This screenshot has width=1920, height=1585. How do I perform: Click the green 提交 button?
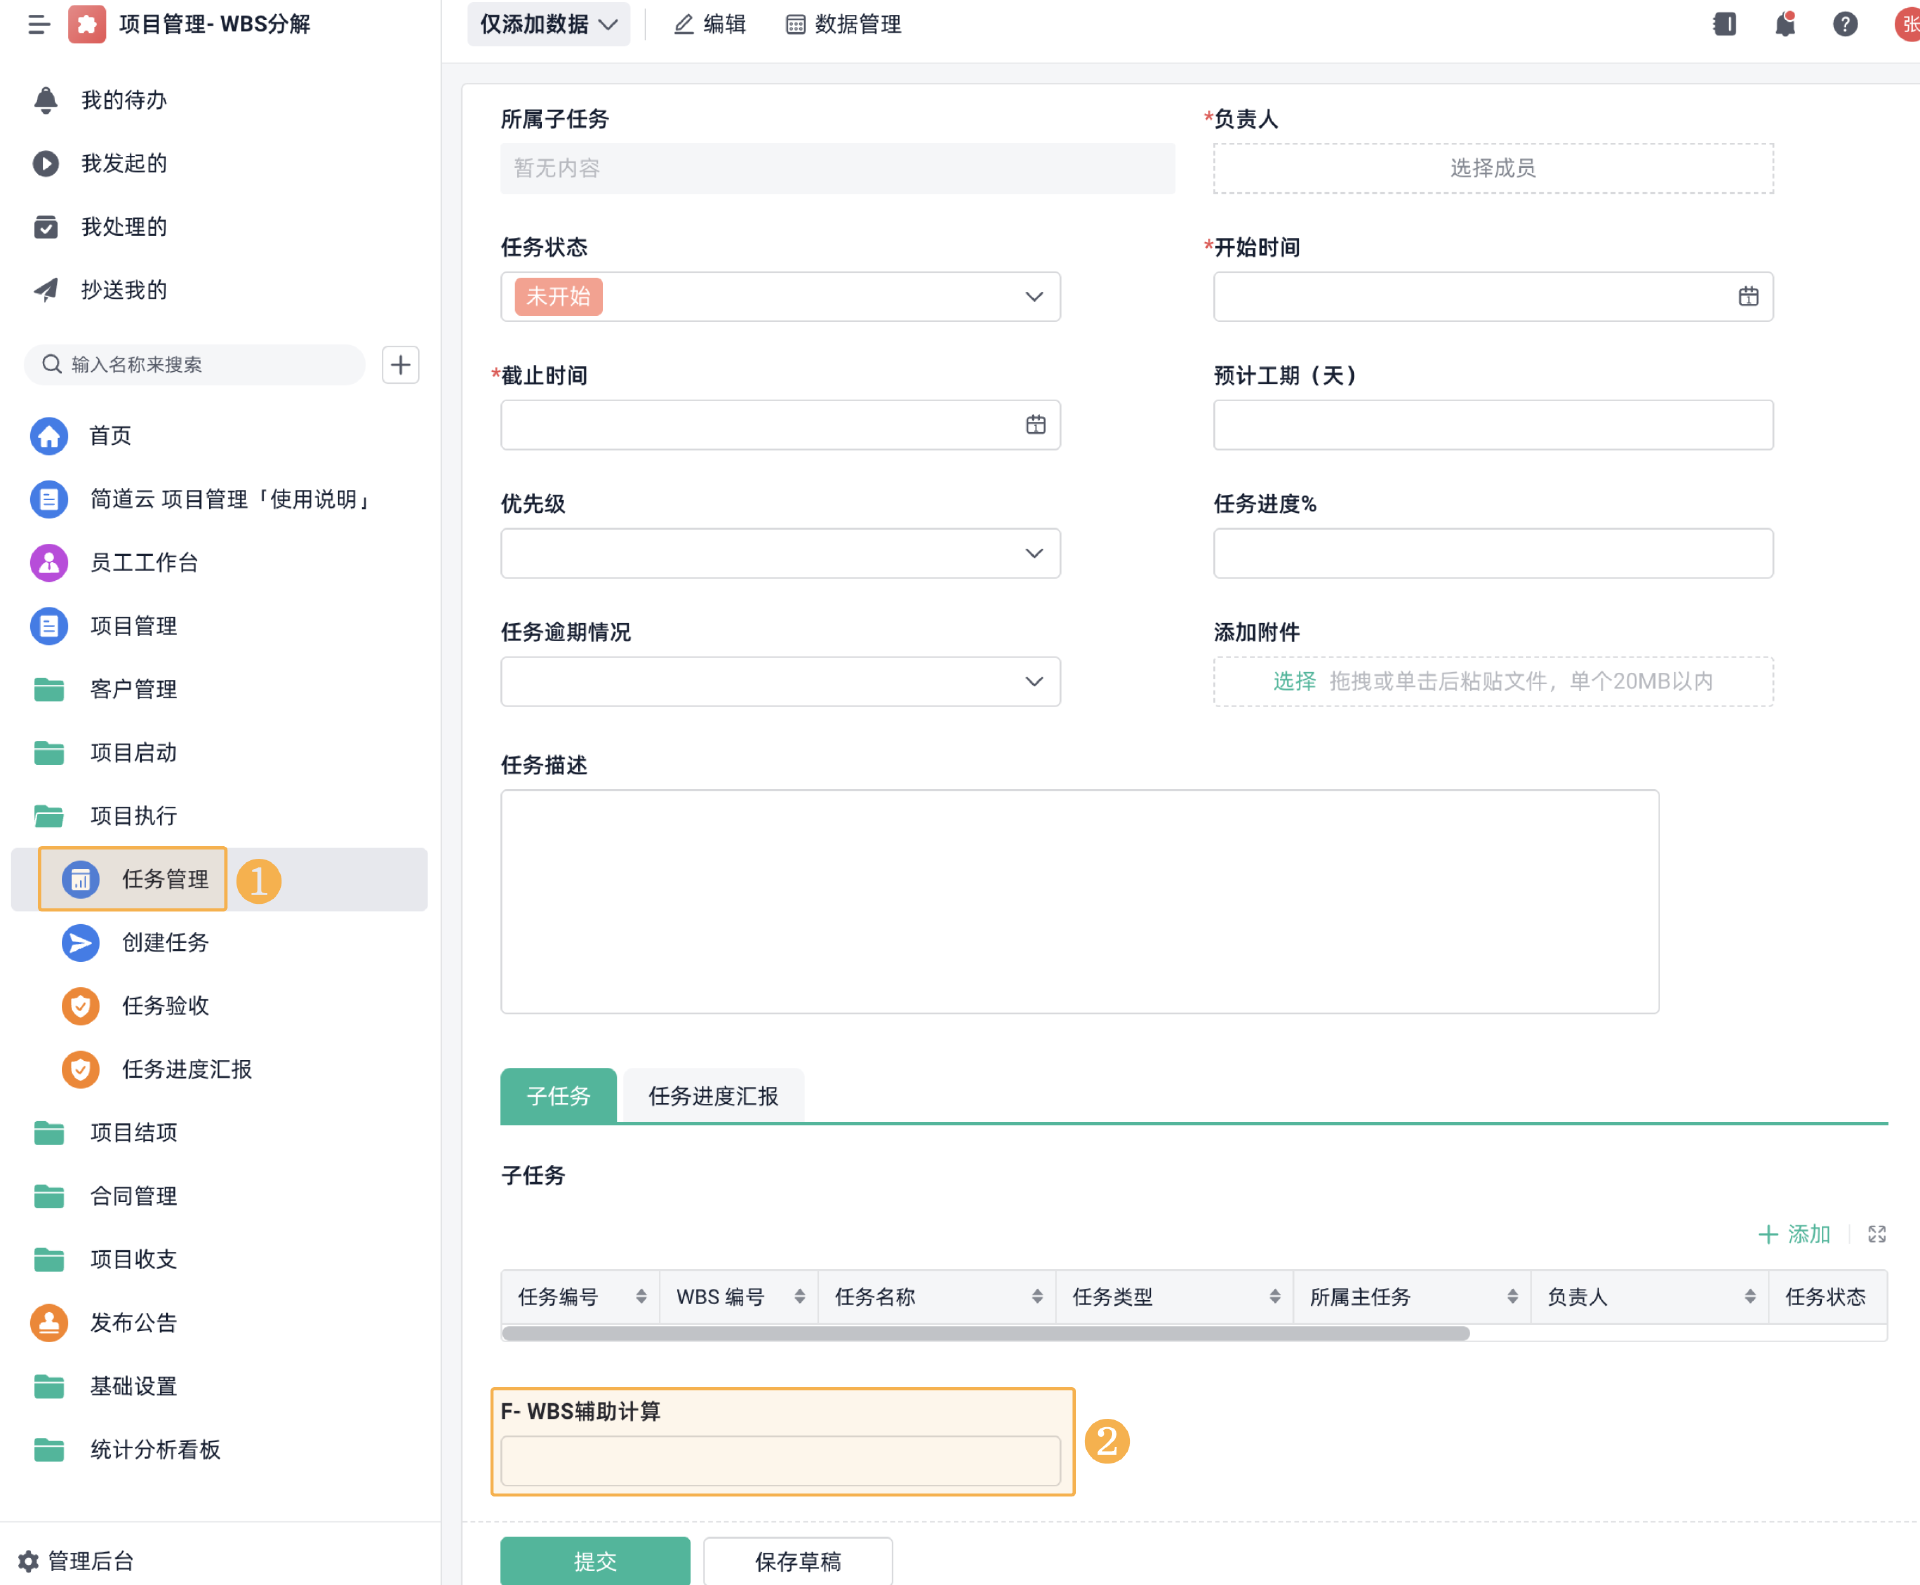(595, 1560)
